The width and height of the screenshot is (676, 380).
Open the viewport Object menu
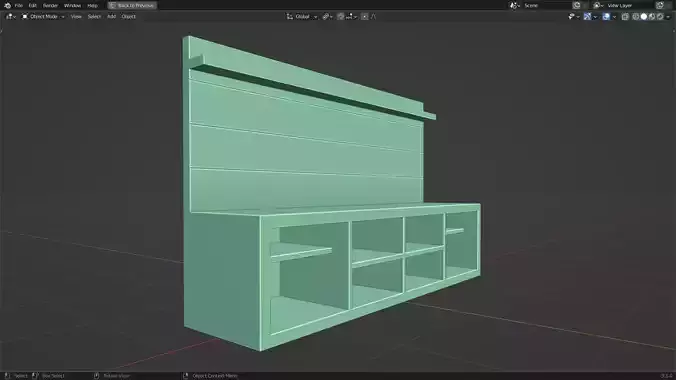[x=128, y=16]
